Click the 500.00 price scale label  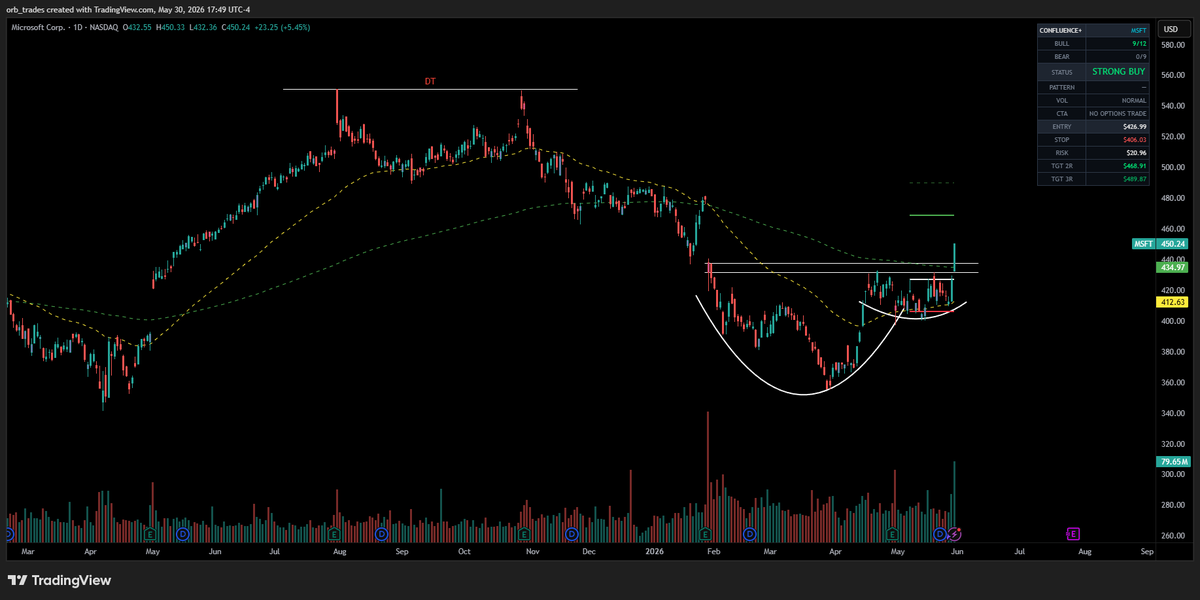pos(1172,167)
